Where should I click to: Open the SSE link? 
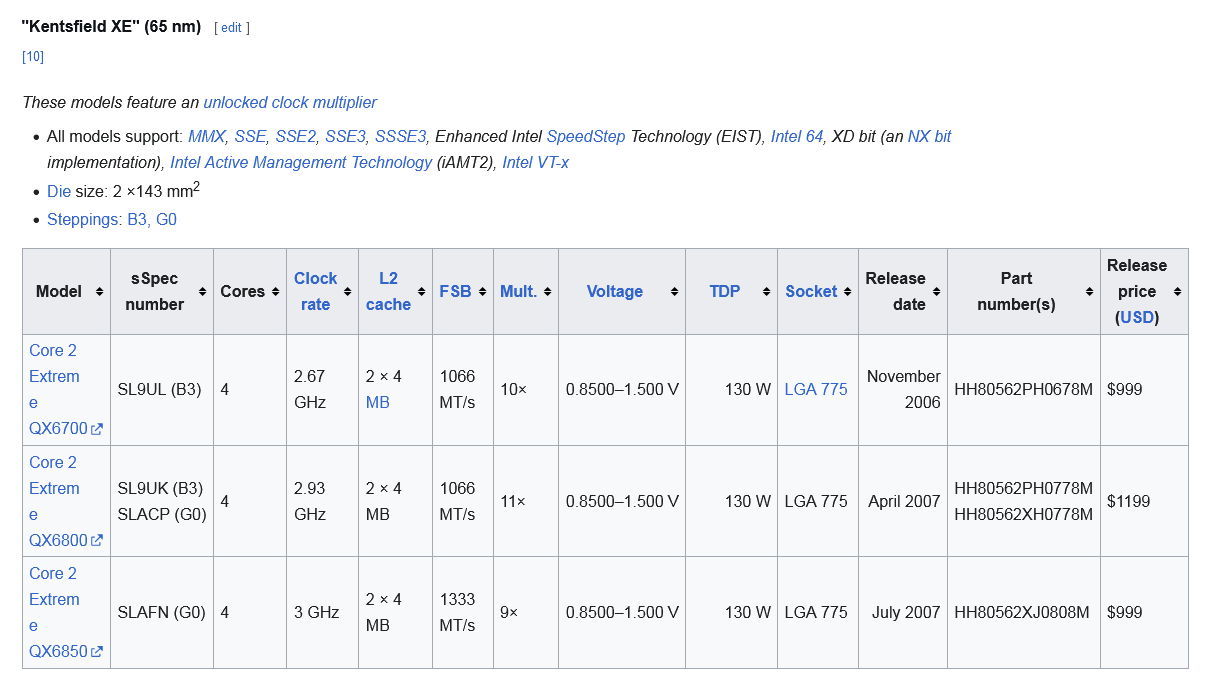pyautogui.click(x=250, y=136)
